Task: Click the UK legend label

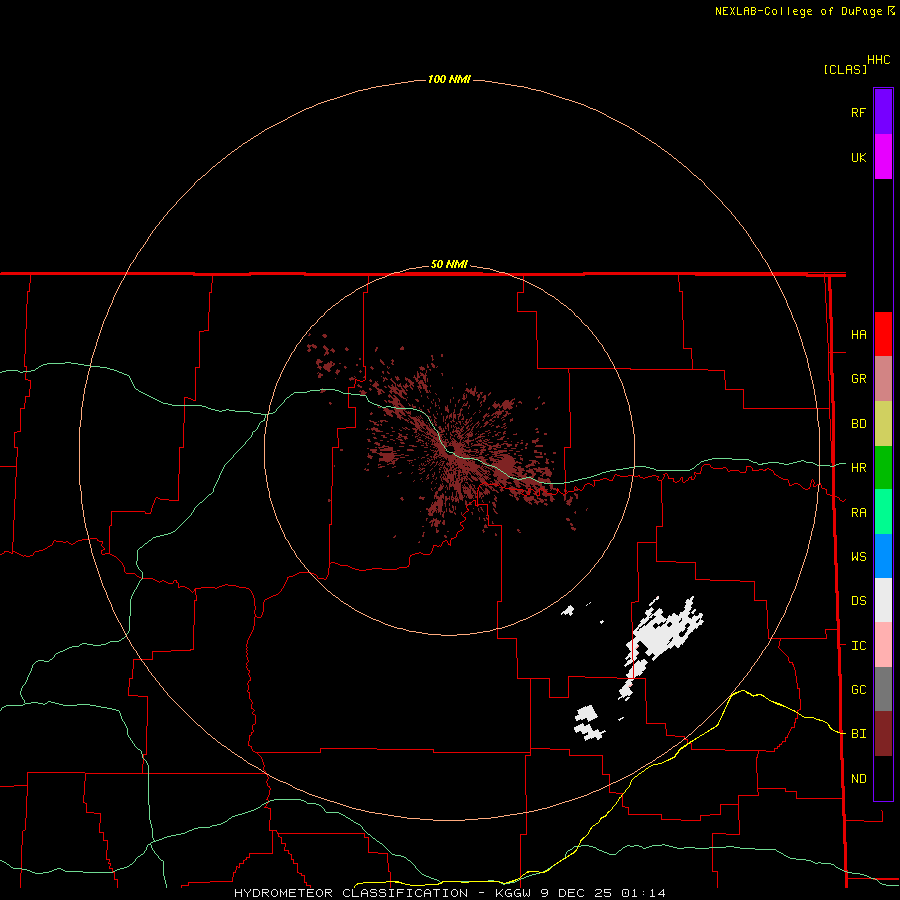Action: pos(858,158)
